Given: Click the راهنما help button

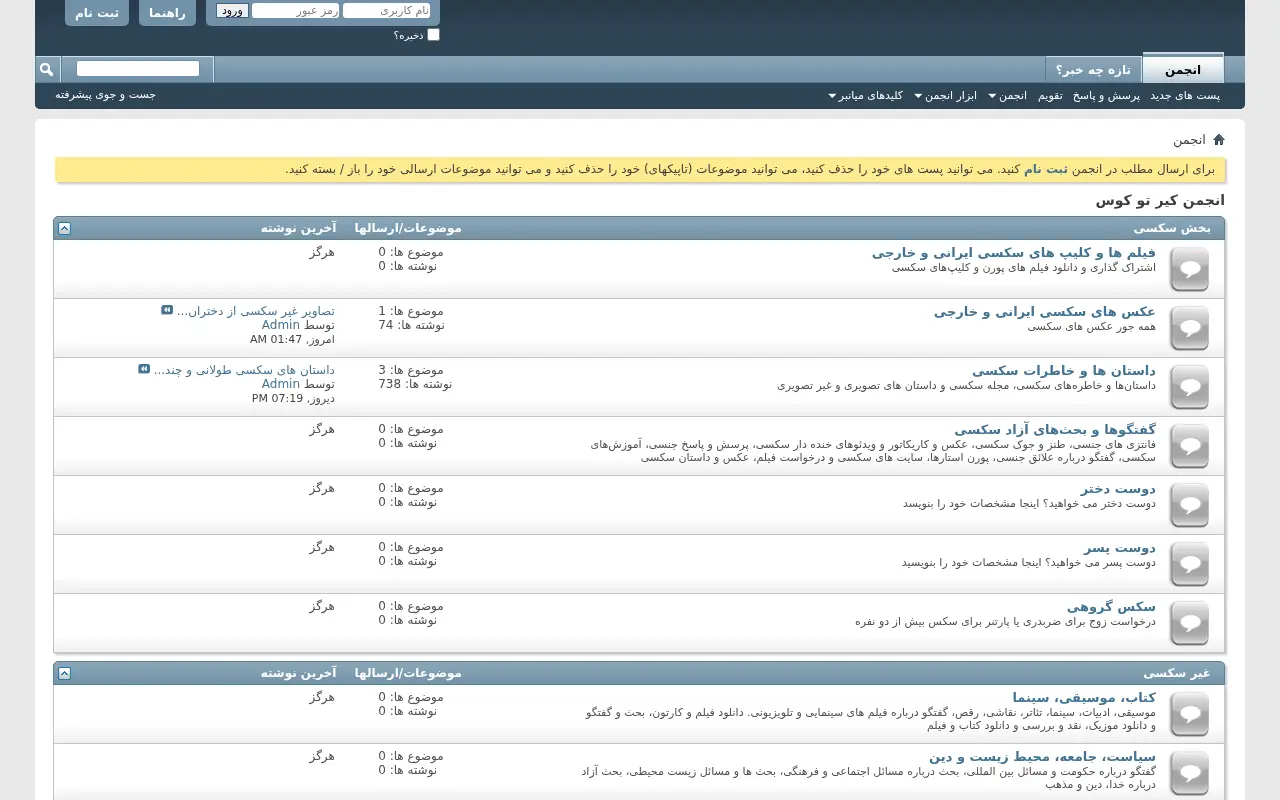Looking at the screenshot, I should click(x=167, y=13).
